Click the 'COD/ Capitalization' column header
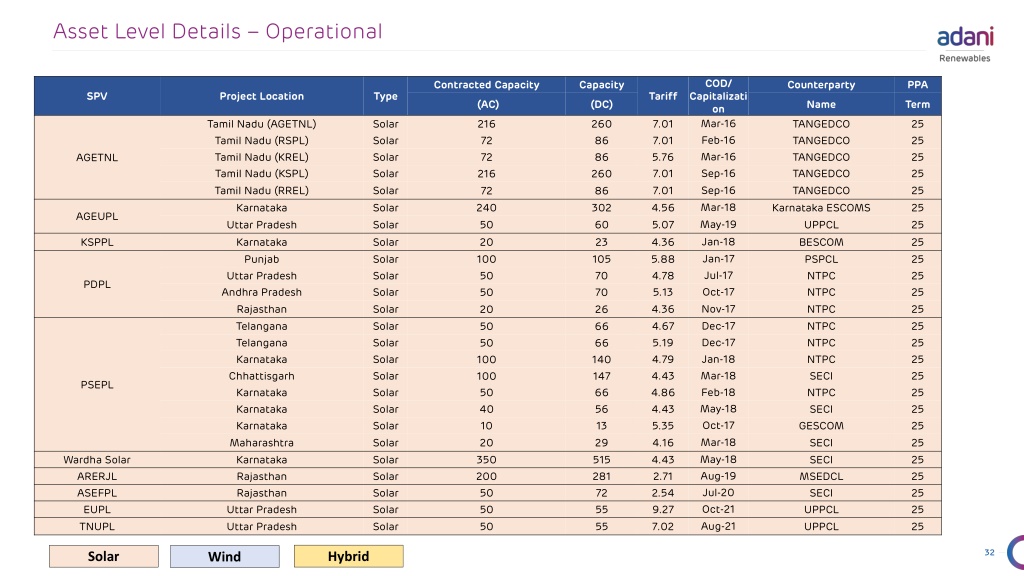The width and height of the screenshot is (1024, 576). [718, 96]
